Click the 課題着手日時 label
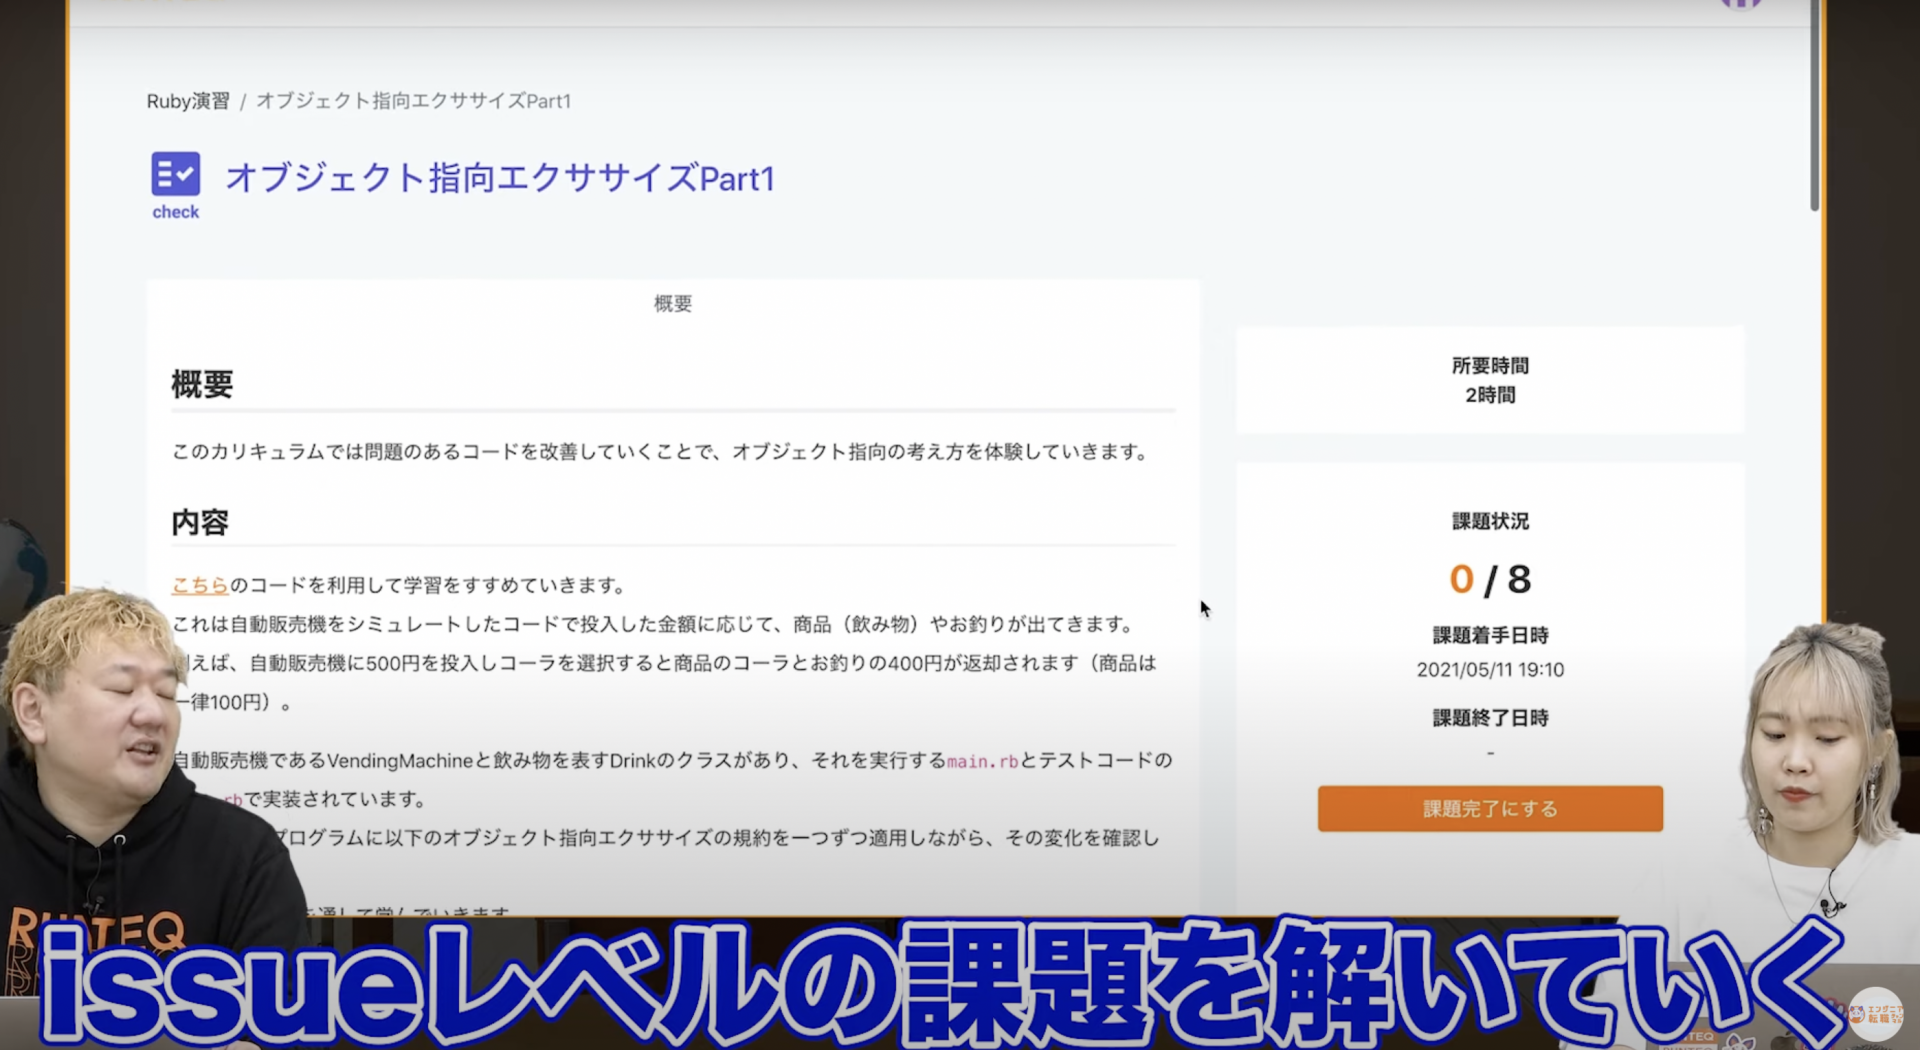Viewport: 1920px width, 1050px height. [x=1490, y=635]
